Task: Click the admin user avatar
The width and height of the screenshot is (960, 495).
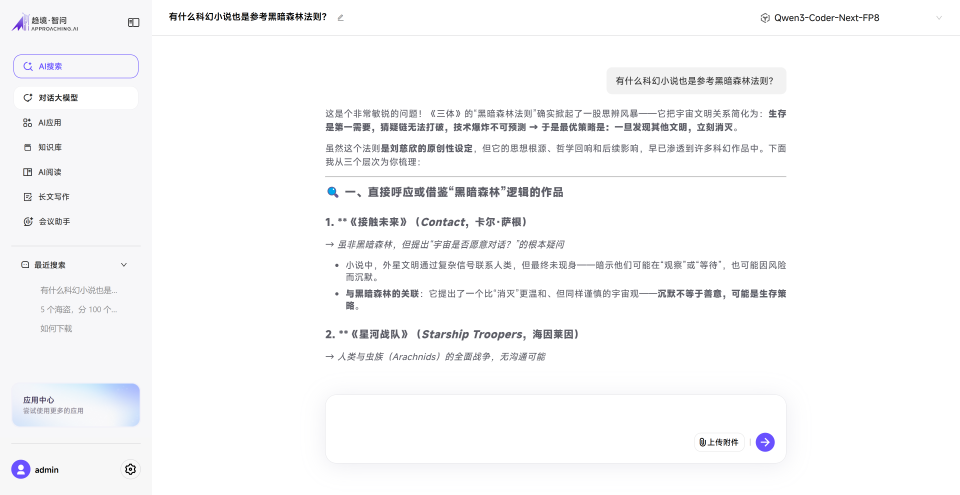Action: (x=21, y=470)
